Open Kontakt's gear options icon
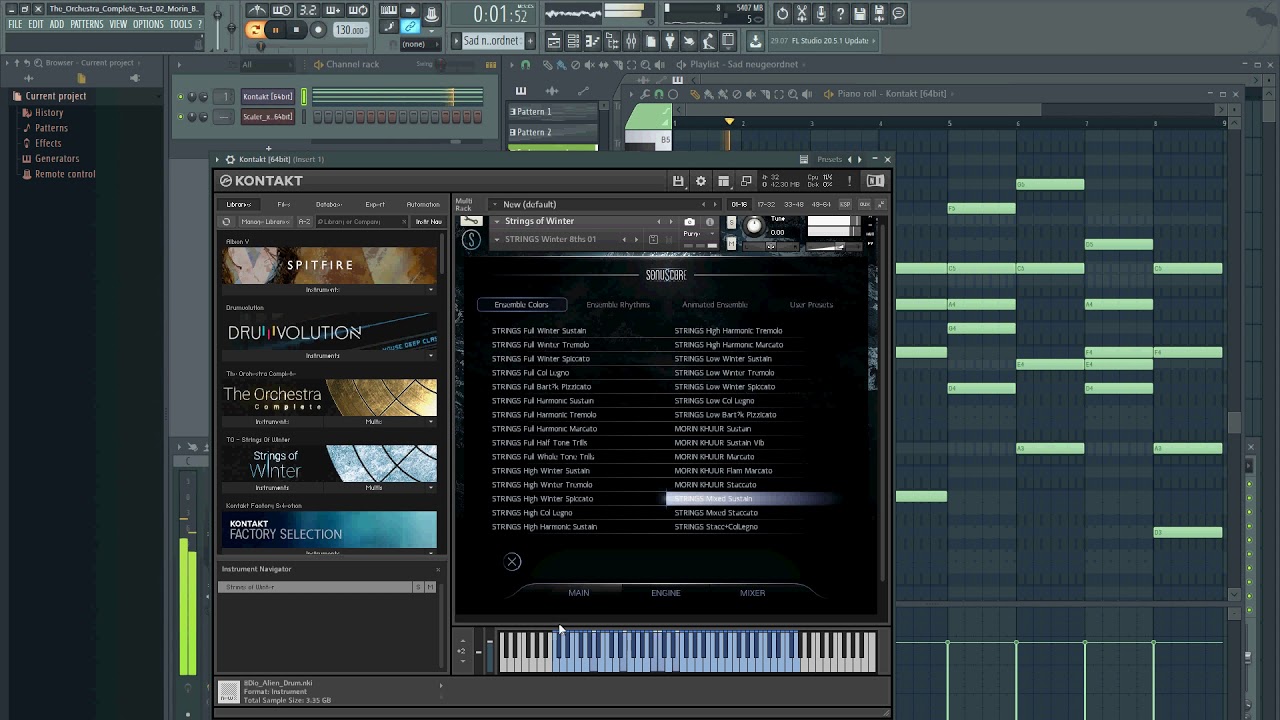 (x=701, y=181)
